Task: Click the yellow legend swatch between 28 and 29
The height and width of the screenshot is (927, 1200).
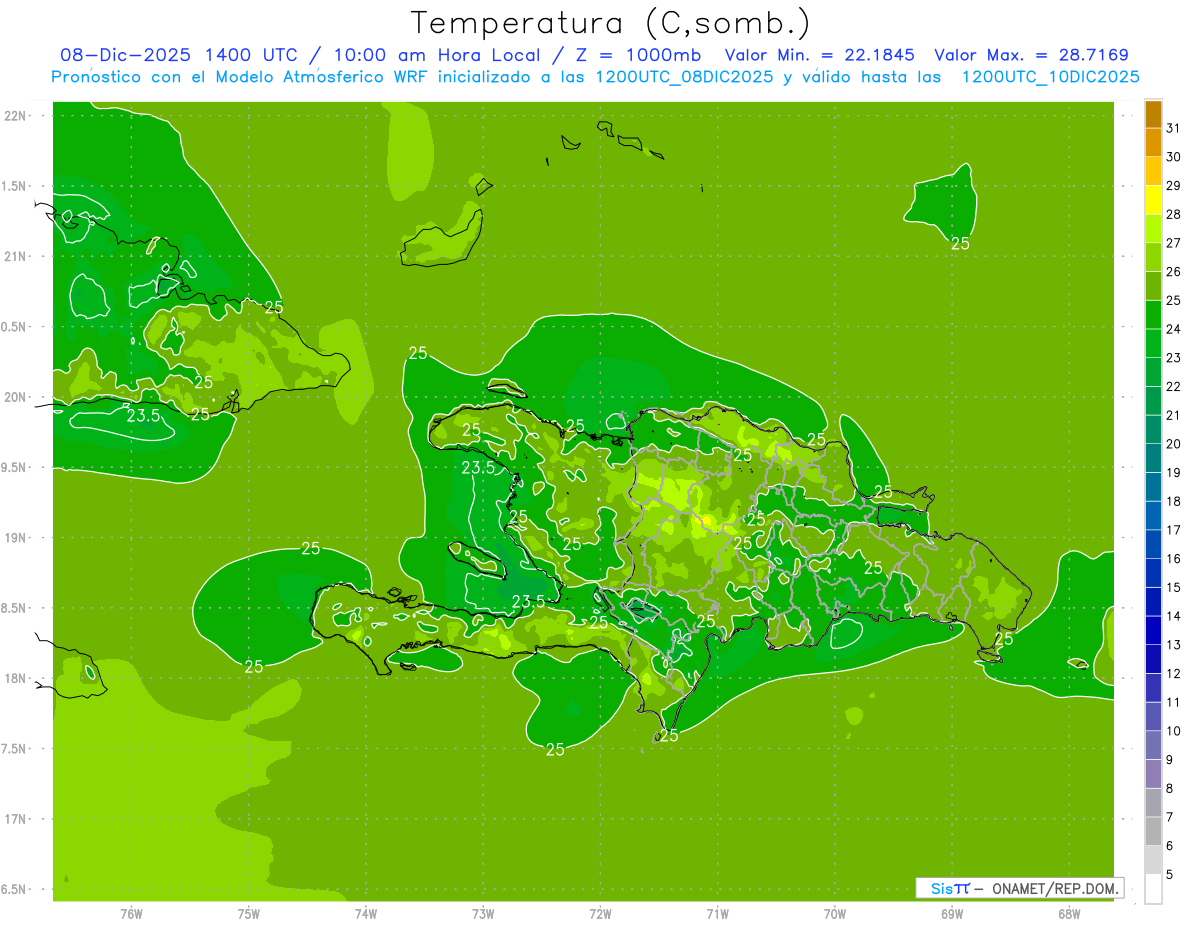Action: [1153, 199]
